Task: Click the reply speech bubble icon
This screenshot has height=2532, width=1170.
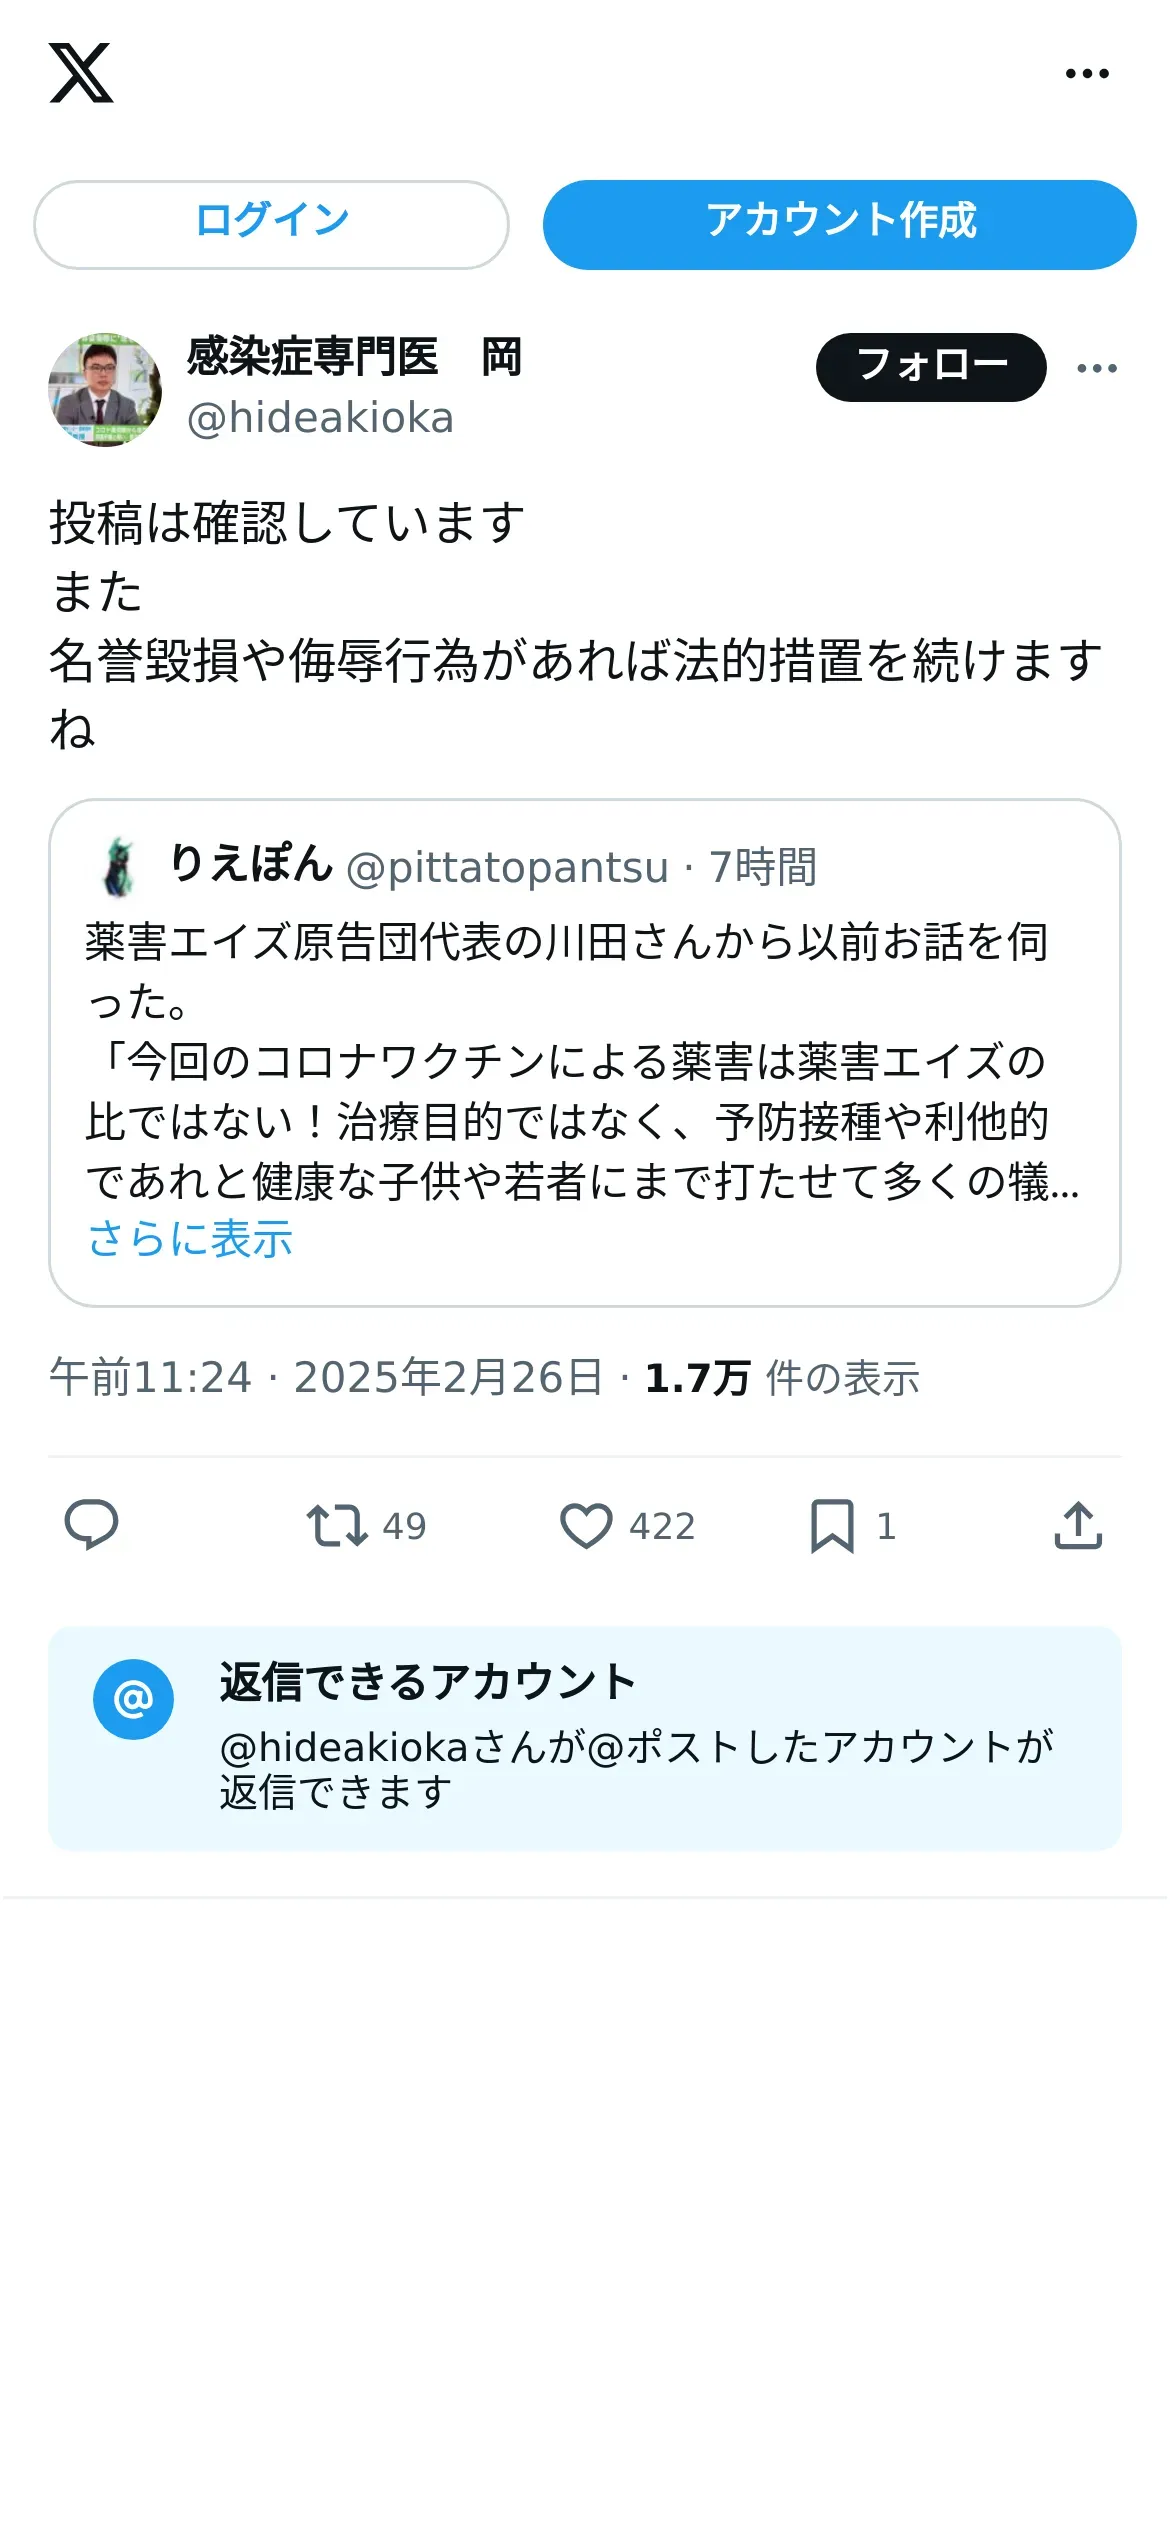Action: point(91,1525)
